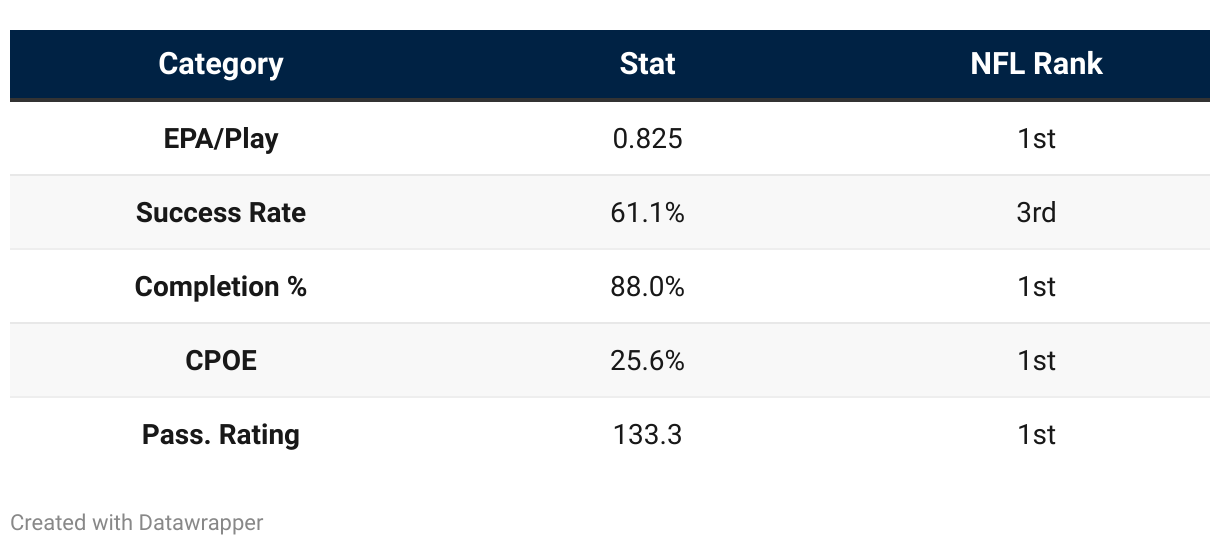This screenshot has height=546, width=1220.
Task: Click the NFL Rank column header
Action: pyautogui.click(x=1036, y=64)
